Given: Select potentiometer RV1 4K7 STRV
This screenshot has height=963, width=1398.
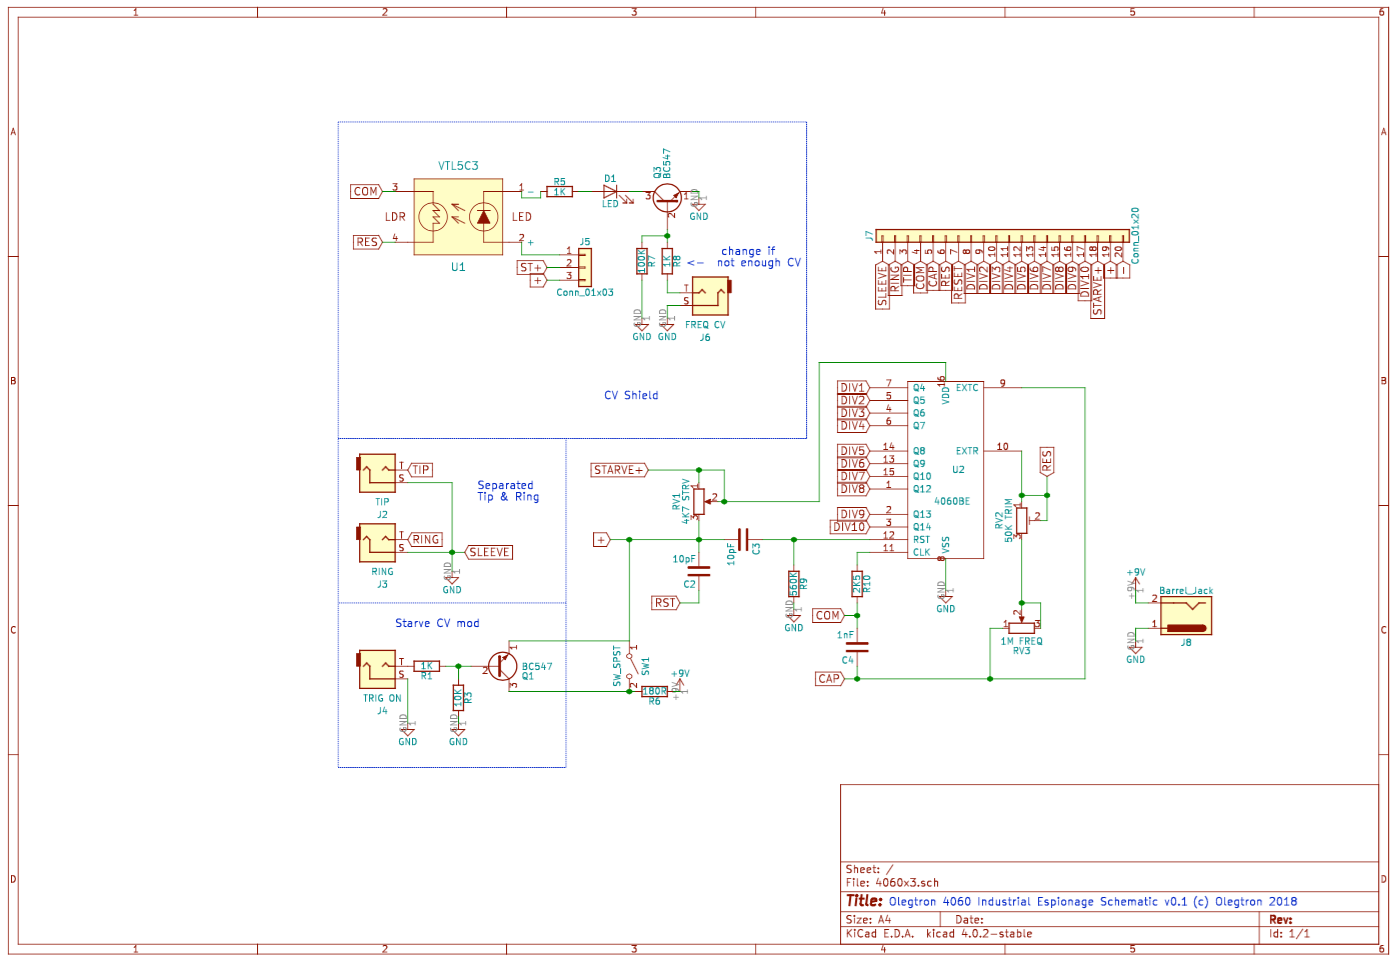Looking at the screenshot, I should tap(698, 501).
